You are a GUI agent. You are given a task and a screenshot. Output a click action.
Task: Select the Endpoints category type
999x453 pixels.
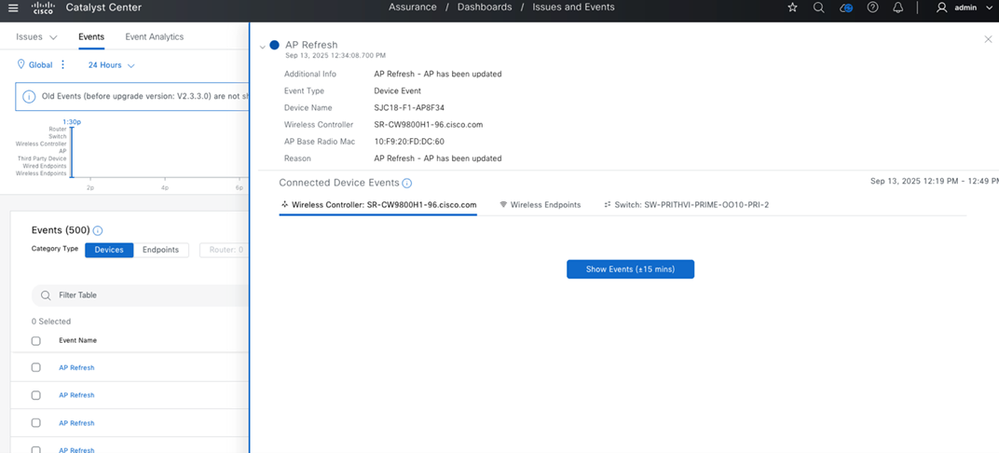[161, 250]
